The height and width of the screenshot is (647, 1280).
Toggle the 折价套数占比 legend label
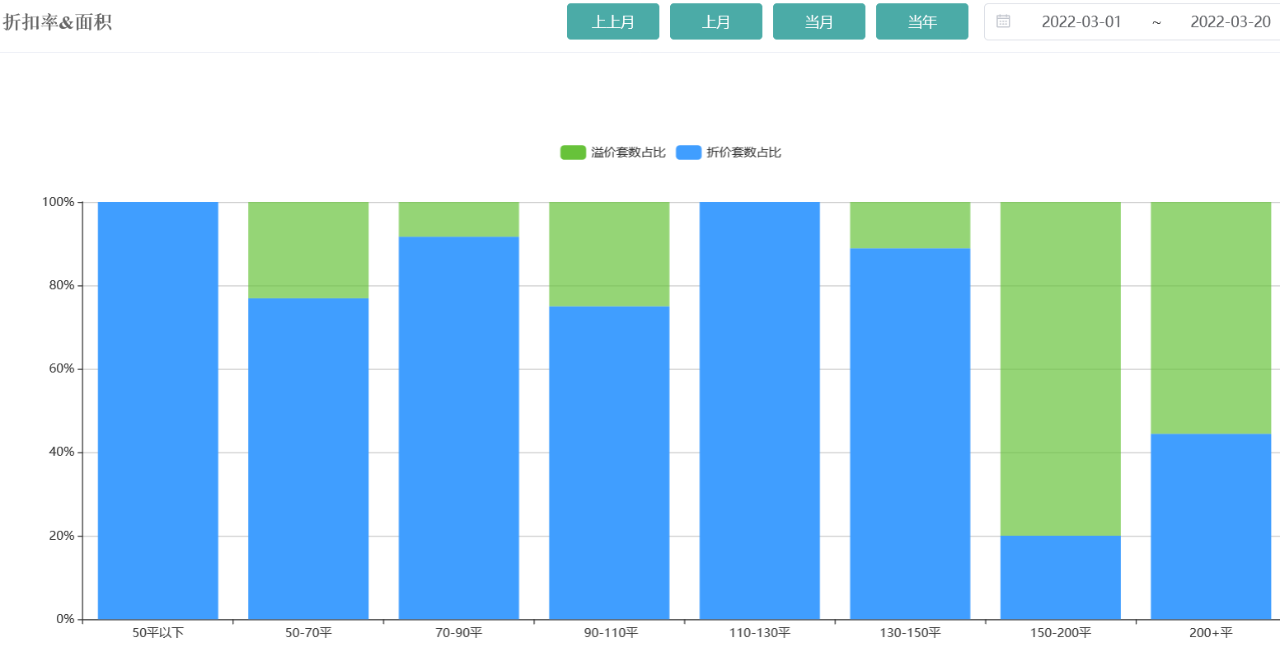tap(743, 152)
